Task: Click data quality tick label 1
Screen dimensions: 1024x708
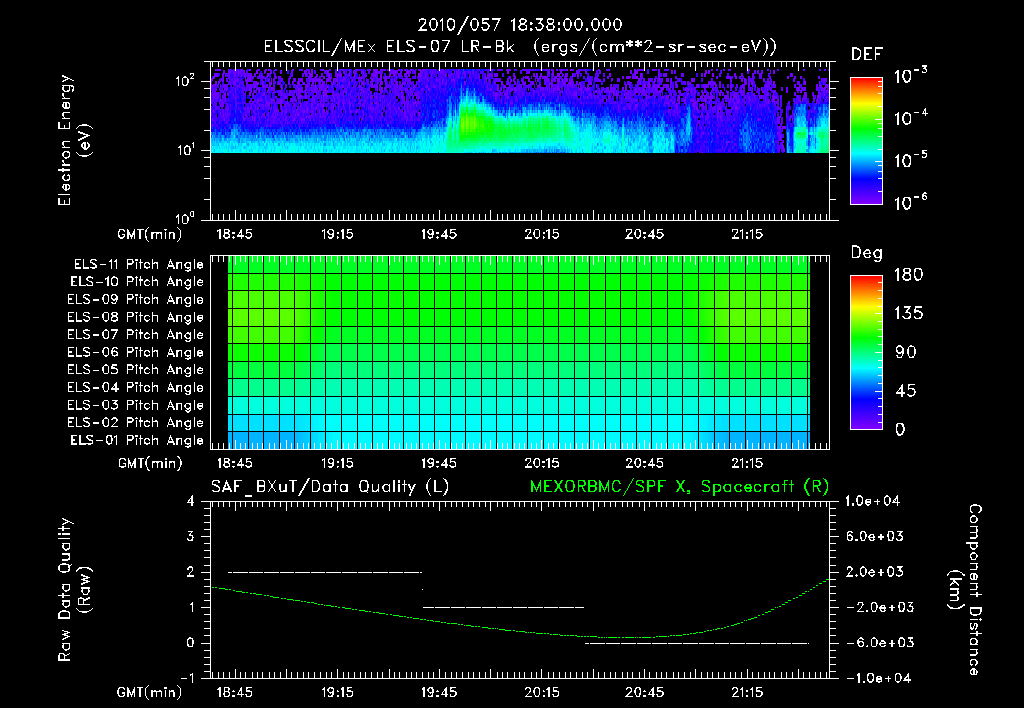Action: [191, 607]
